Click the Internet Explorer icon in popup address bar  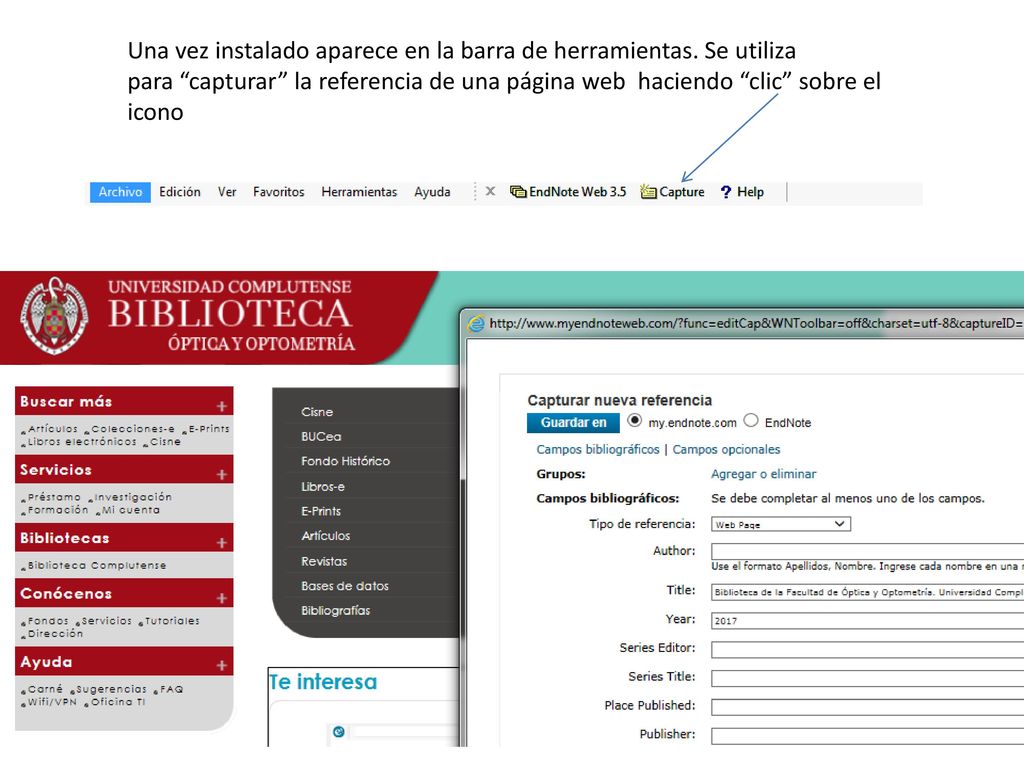[x=477, y=323]
